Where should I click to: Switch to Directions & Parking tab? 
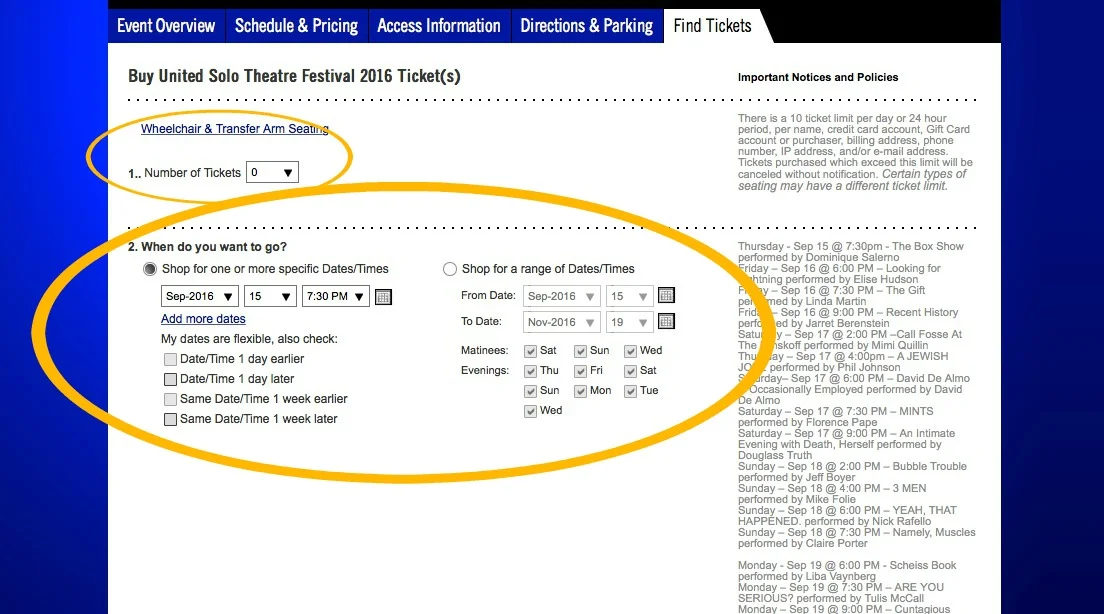click(586, 26)
